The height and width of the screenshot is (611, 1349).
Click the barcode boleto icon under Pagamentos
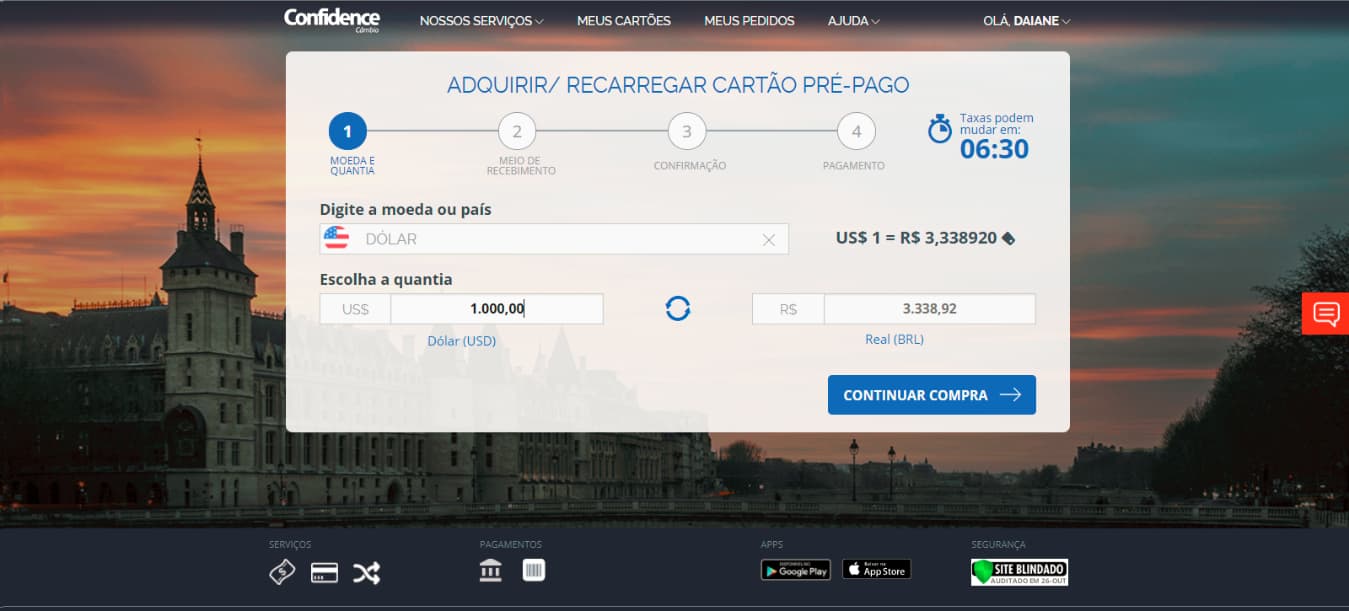tap(534, 570)
